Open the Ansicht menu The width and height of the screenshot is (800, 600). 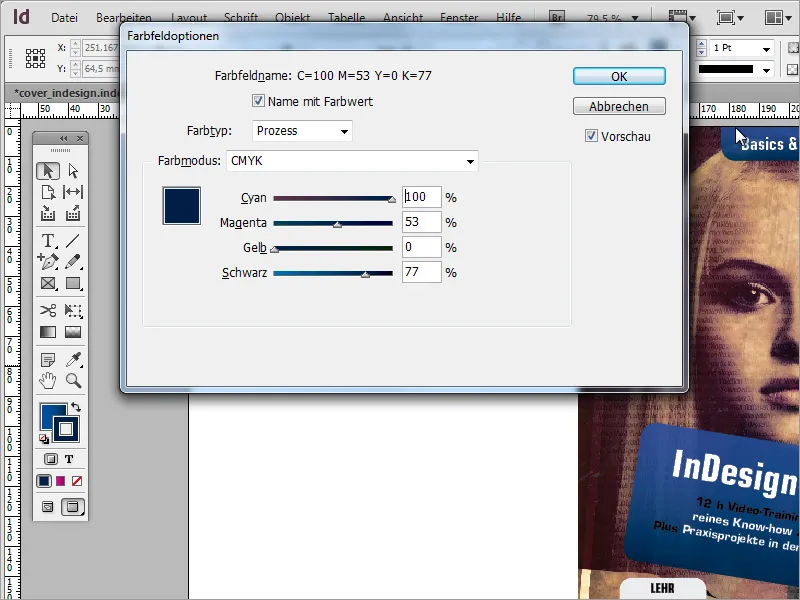403,18
